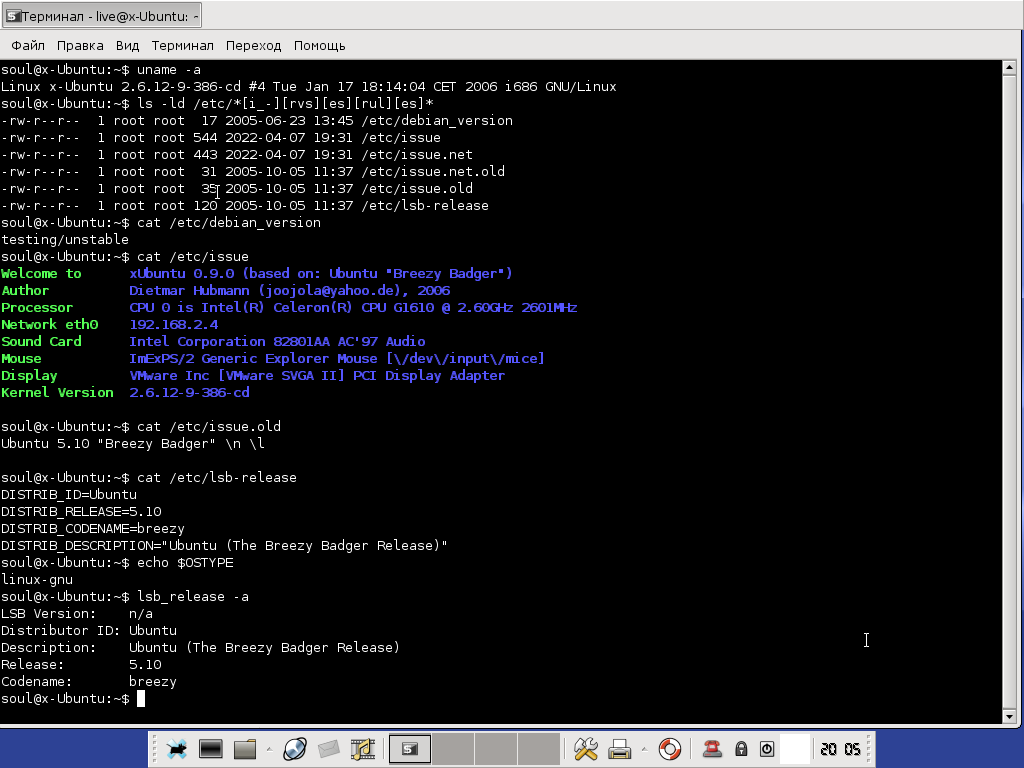Click the 'Distributor ID: Ubuntu' line
The width and height of the screenshot is (1024, 768).
point(89,630)
